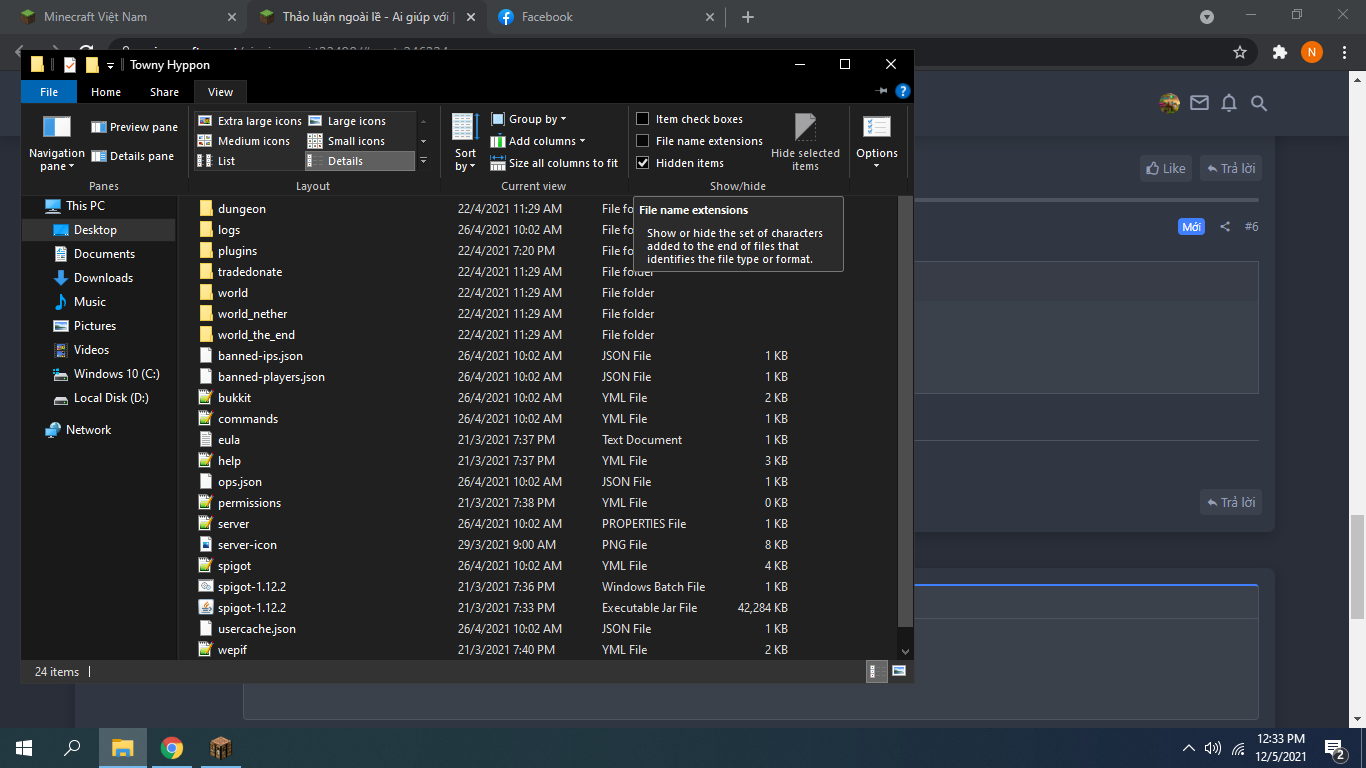This screenshot has width=1366, height=768.
Task: Open the Minecraft icon in taskbar
Action: pos(221,748)
